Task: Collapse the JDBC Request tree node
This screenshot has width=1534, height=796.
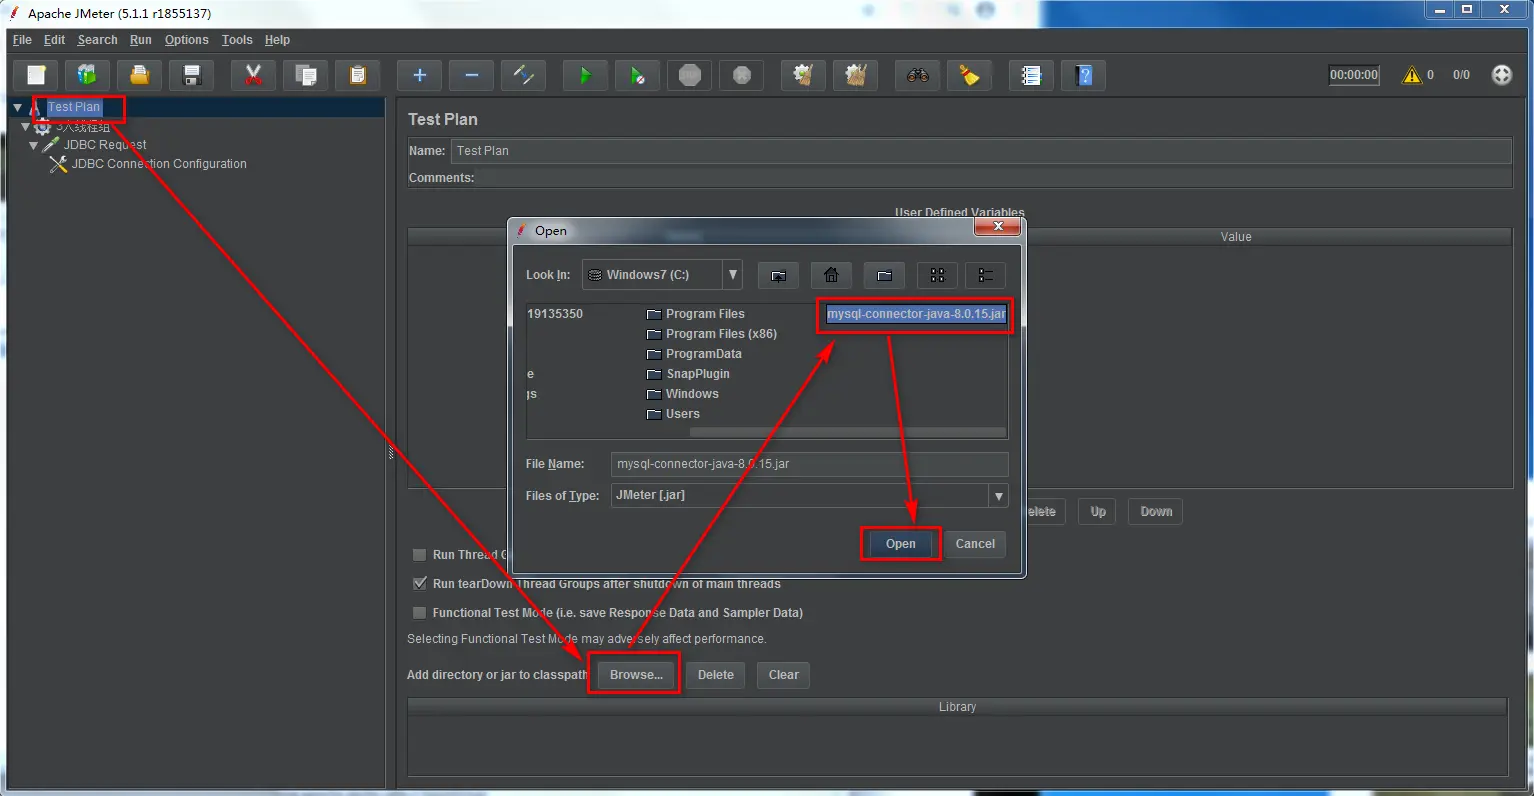Action: click(34, 145)
